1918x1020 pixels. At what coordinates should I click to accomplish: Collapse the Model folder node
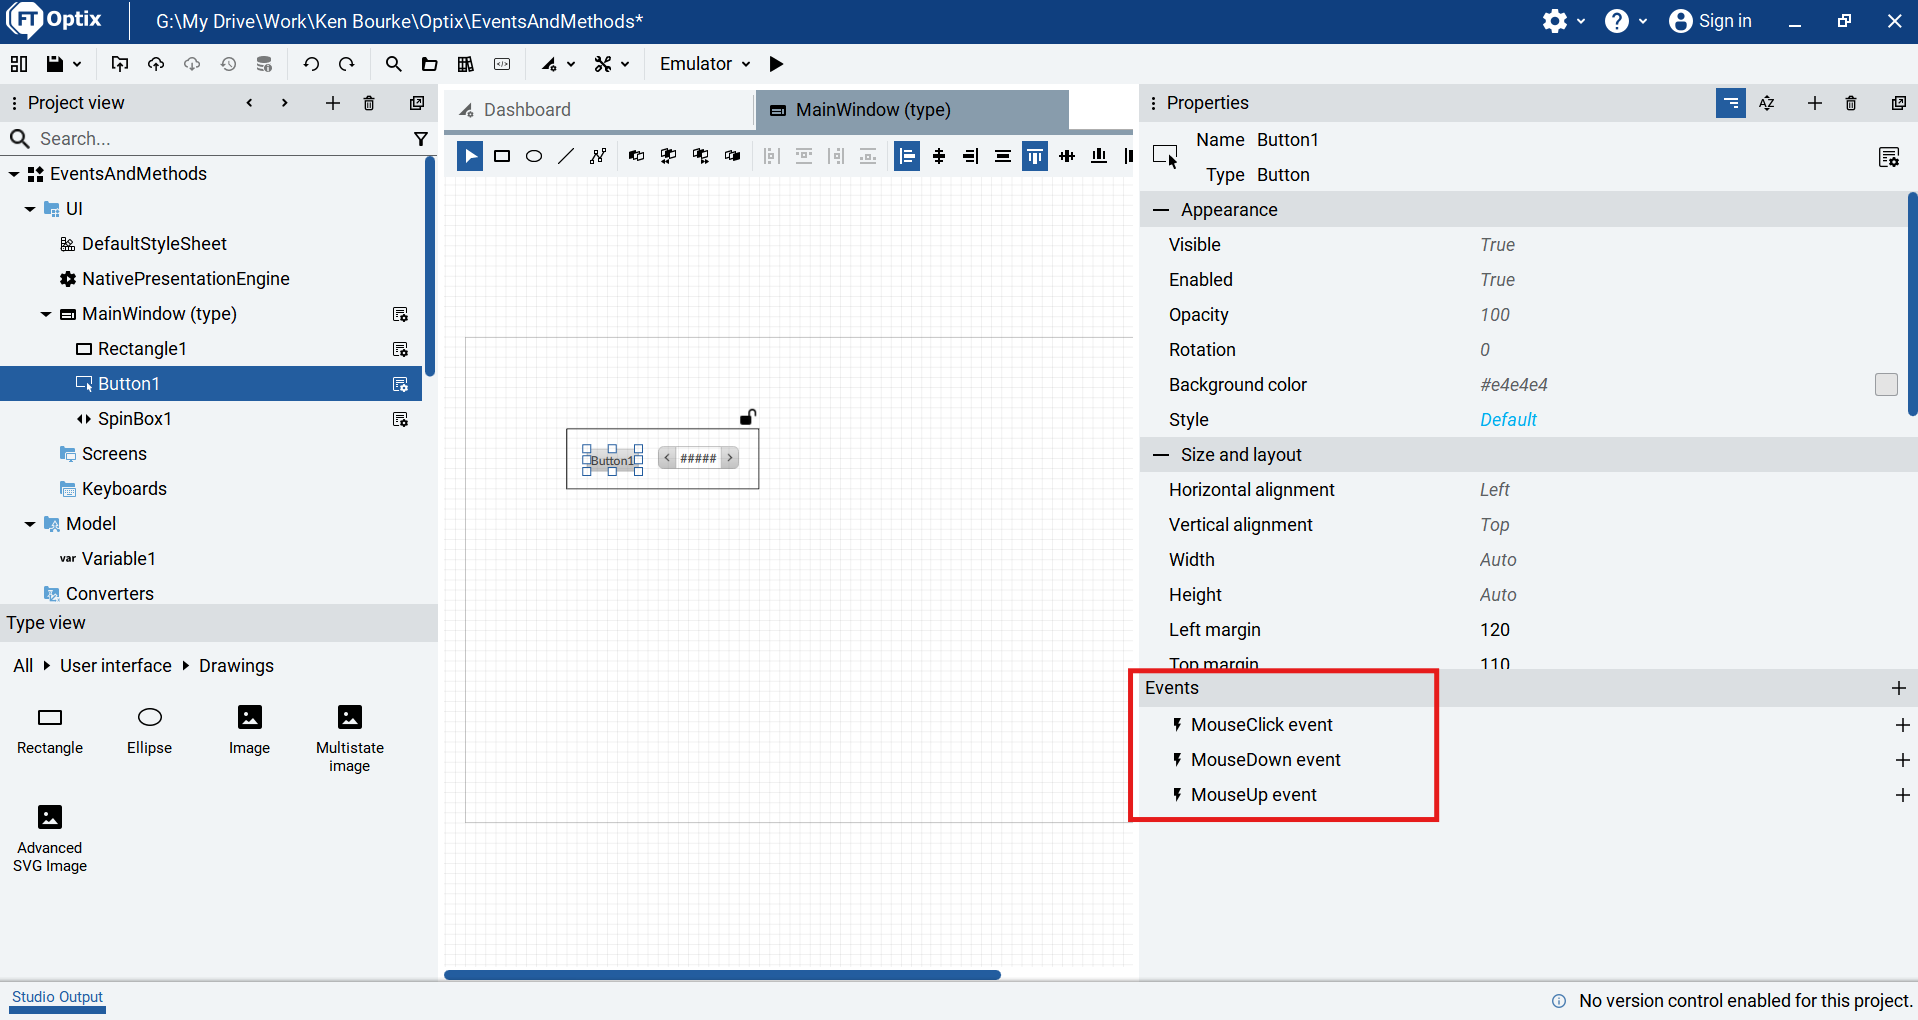(x=30, y=524)
